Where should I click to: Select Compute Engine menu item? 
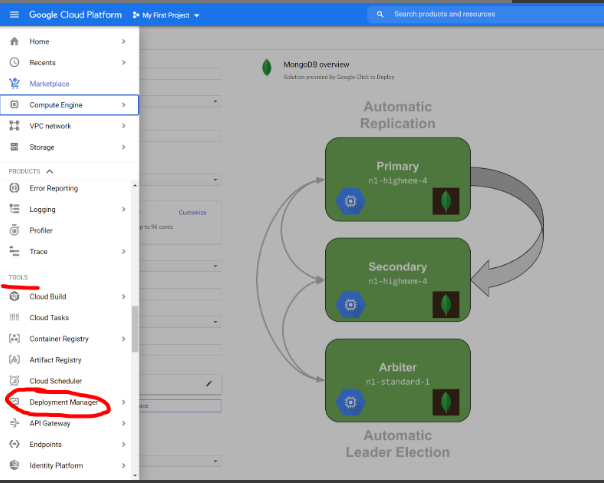click(x=69, y=104)
